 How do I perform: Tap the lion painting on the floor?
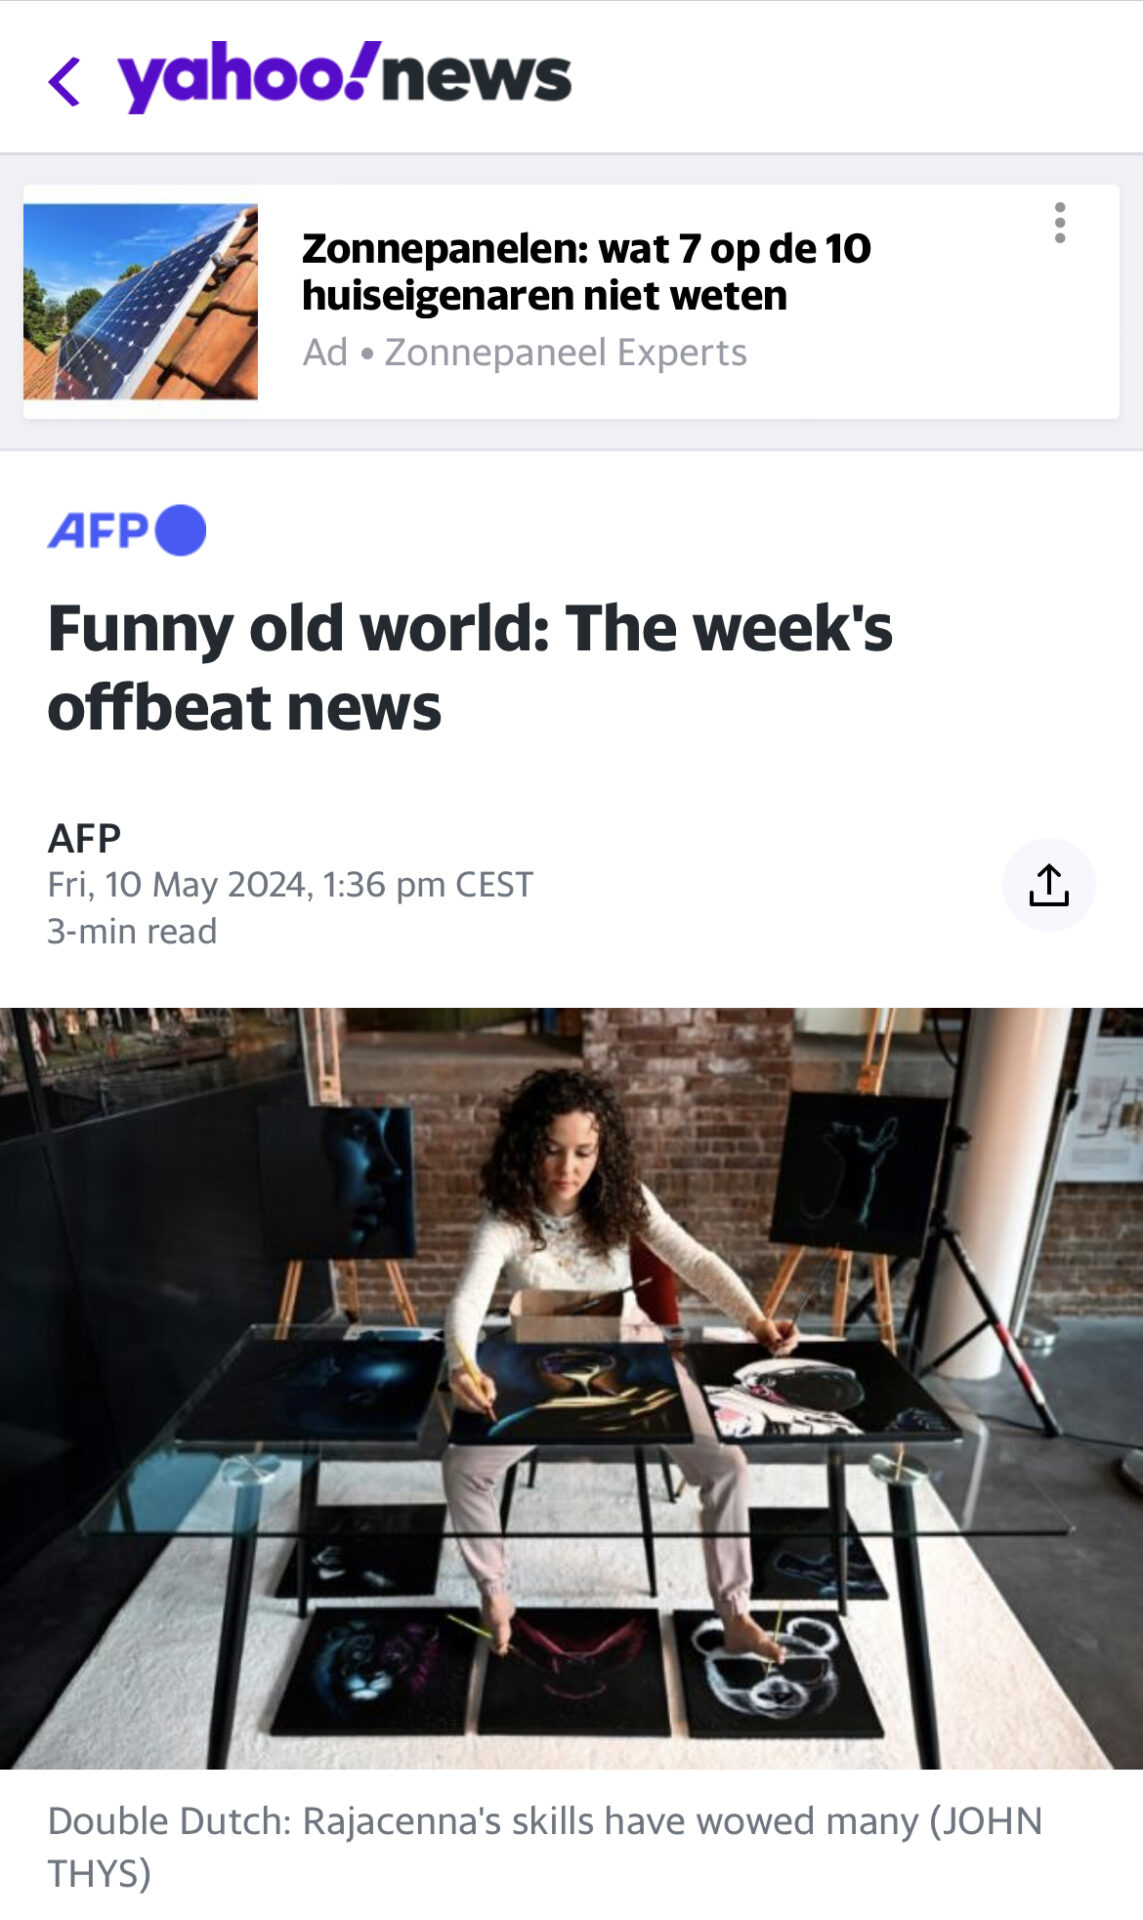[375, 1670]
